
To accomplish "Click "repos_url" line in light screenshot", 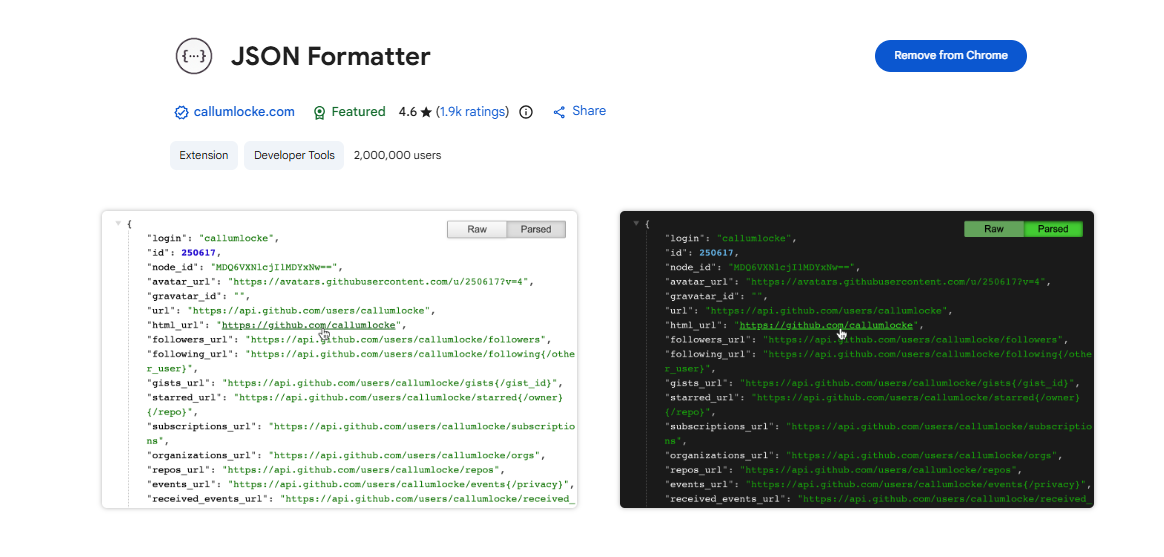I will click(x=325, y=469).
